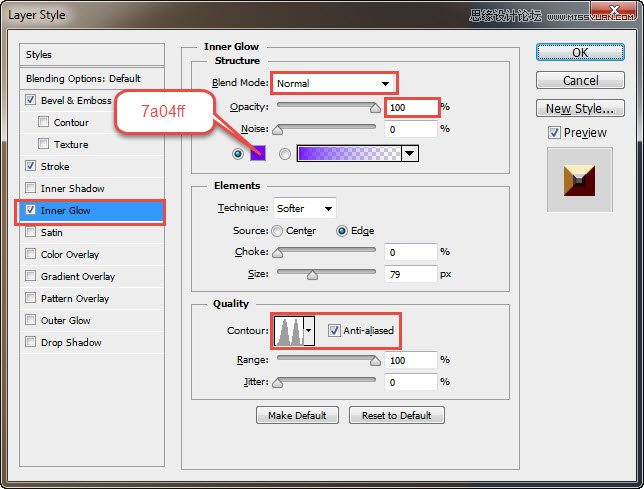644x489 pixels.
Task: Click the Range slider handle
Action: point(375,361)
